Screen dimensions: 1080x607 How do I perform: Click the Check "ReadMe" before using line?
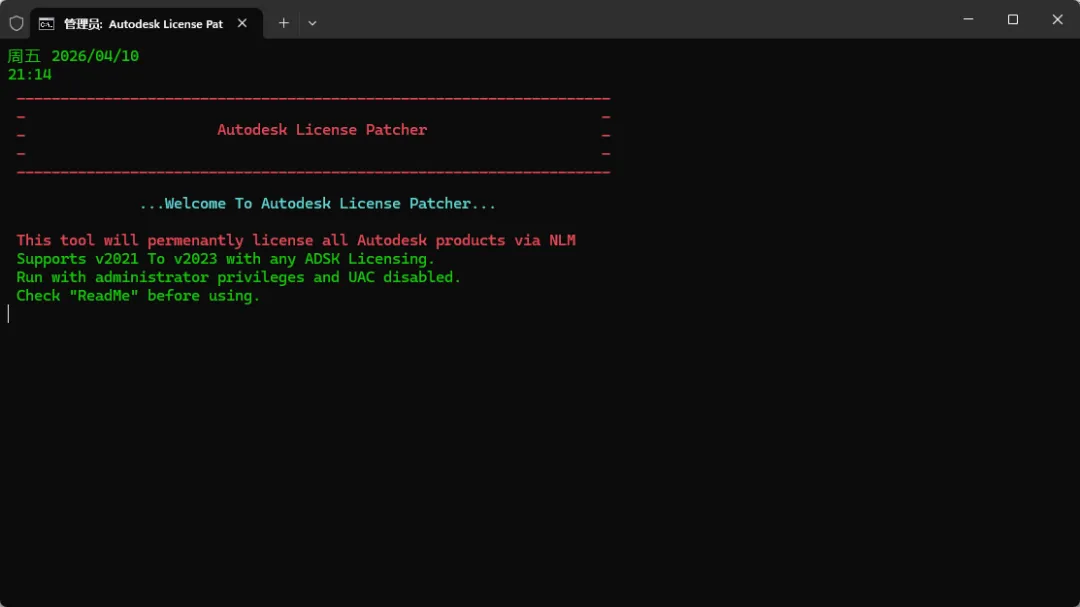tap(138, 296)
